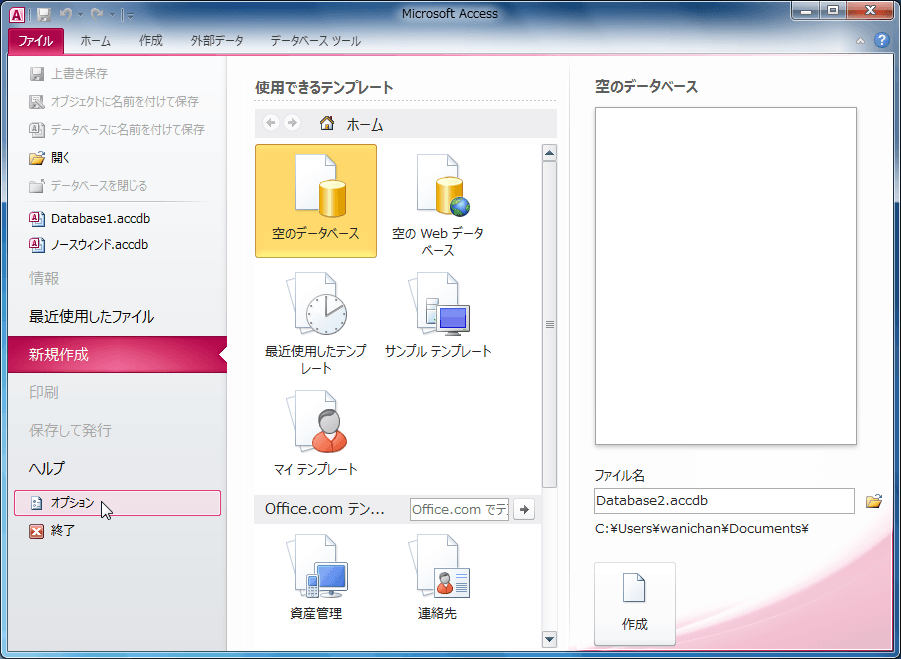Click the Save icon in quick access toolbar

pyautogui.click(x=44, y=14)
